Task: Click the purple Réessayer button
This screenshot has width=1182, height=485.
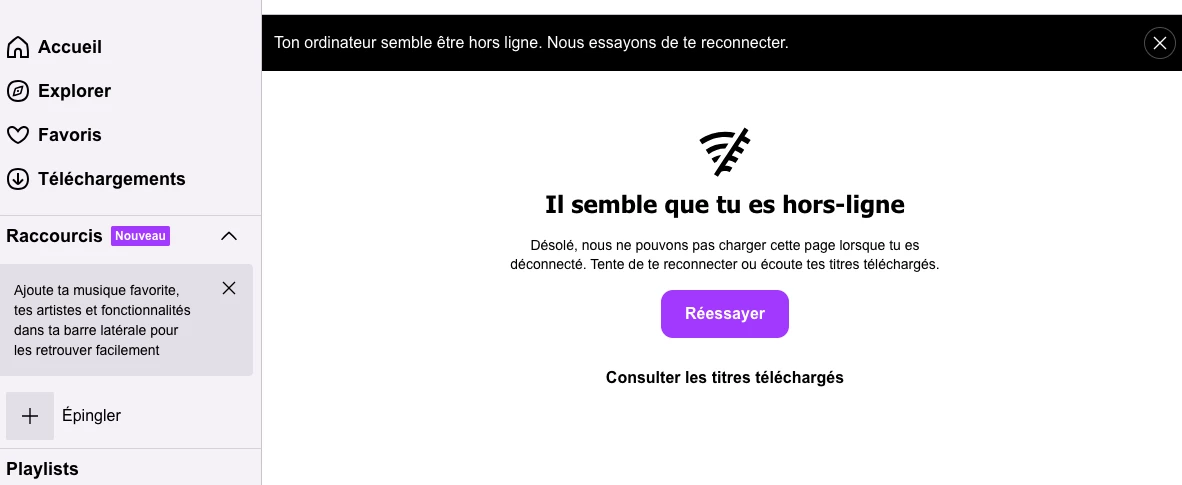Action: pos(724,314)
